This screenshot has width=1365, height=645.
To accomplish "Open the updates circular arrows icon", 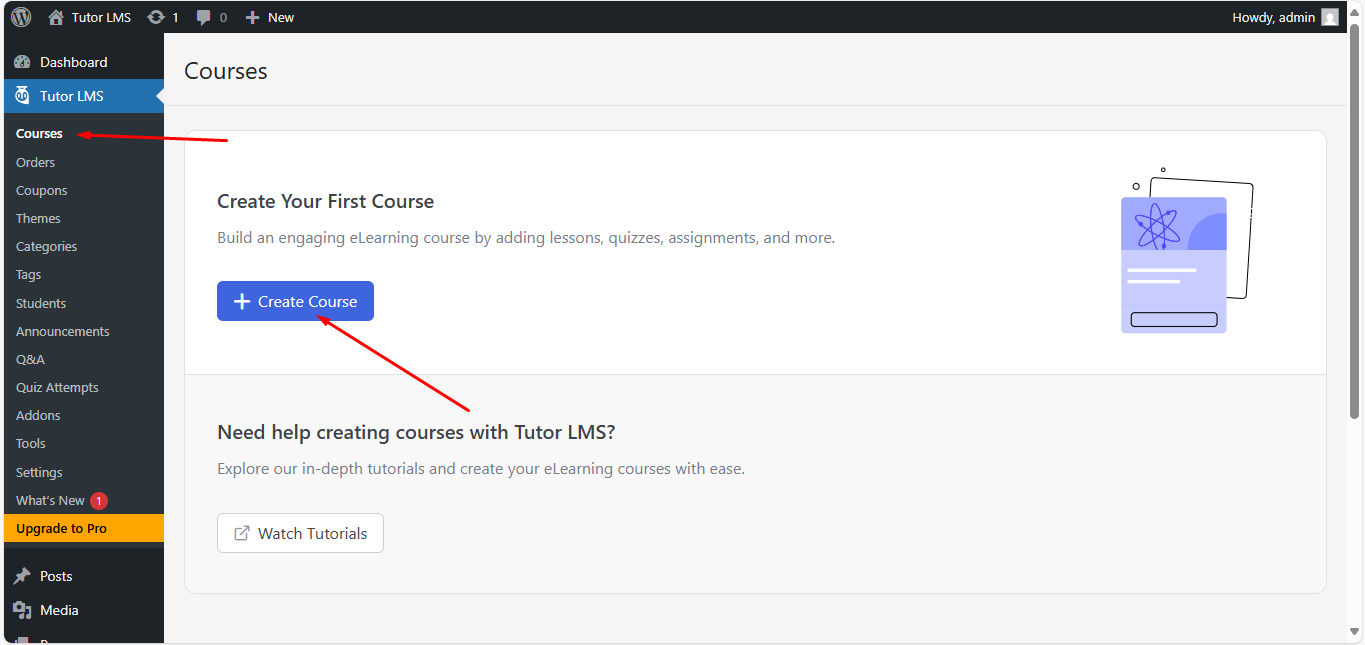I will 156,17.
